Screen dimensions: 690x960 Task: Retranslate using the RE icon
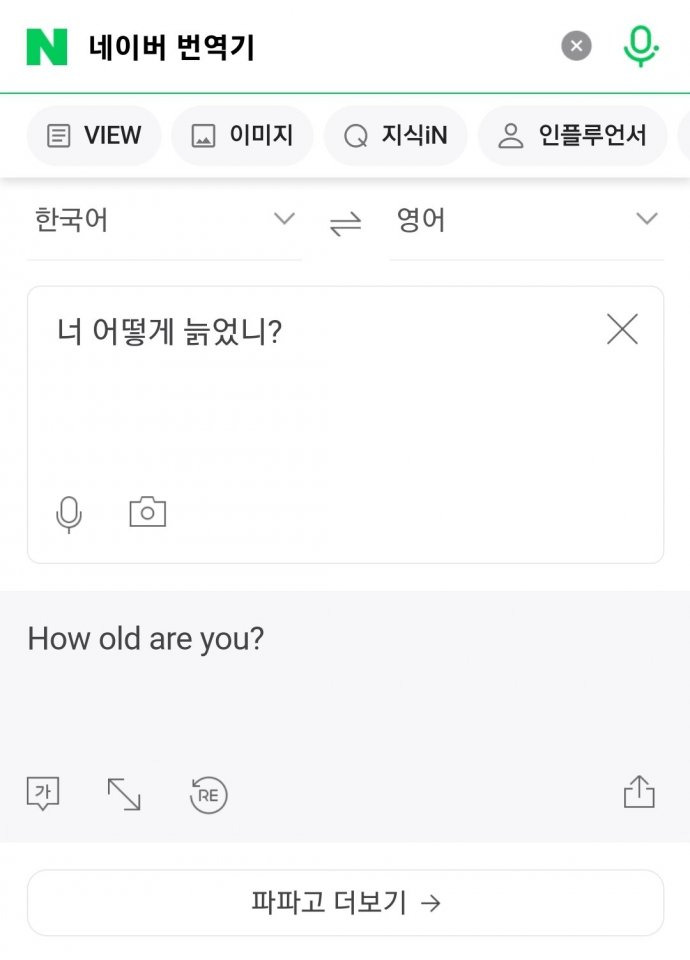tap(207, 795)
